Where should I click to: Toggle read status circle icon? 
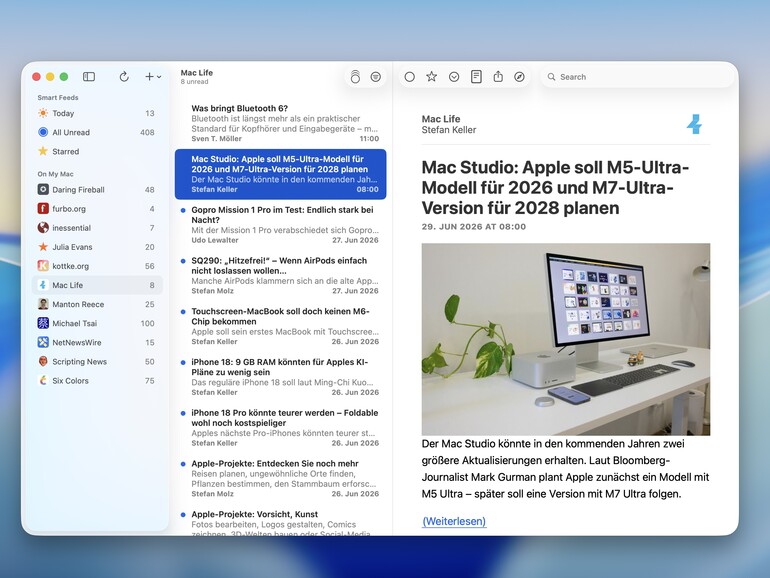click(410, 77)
